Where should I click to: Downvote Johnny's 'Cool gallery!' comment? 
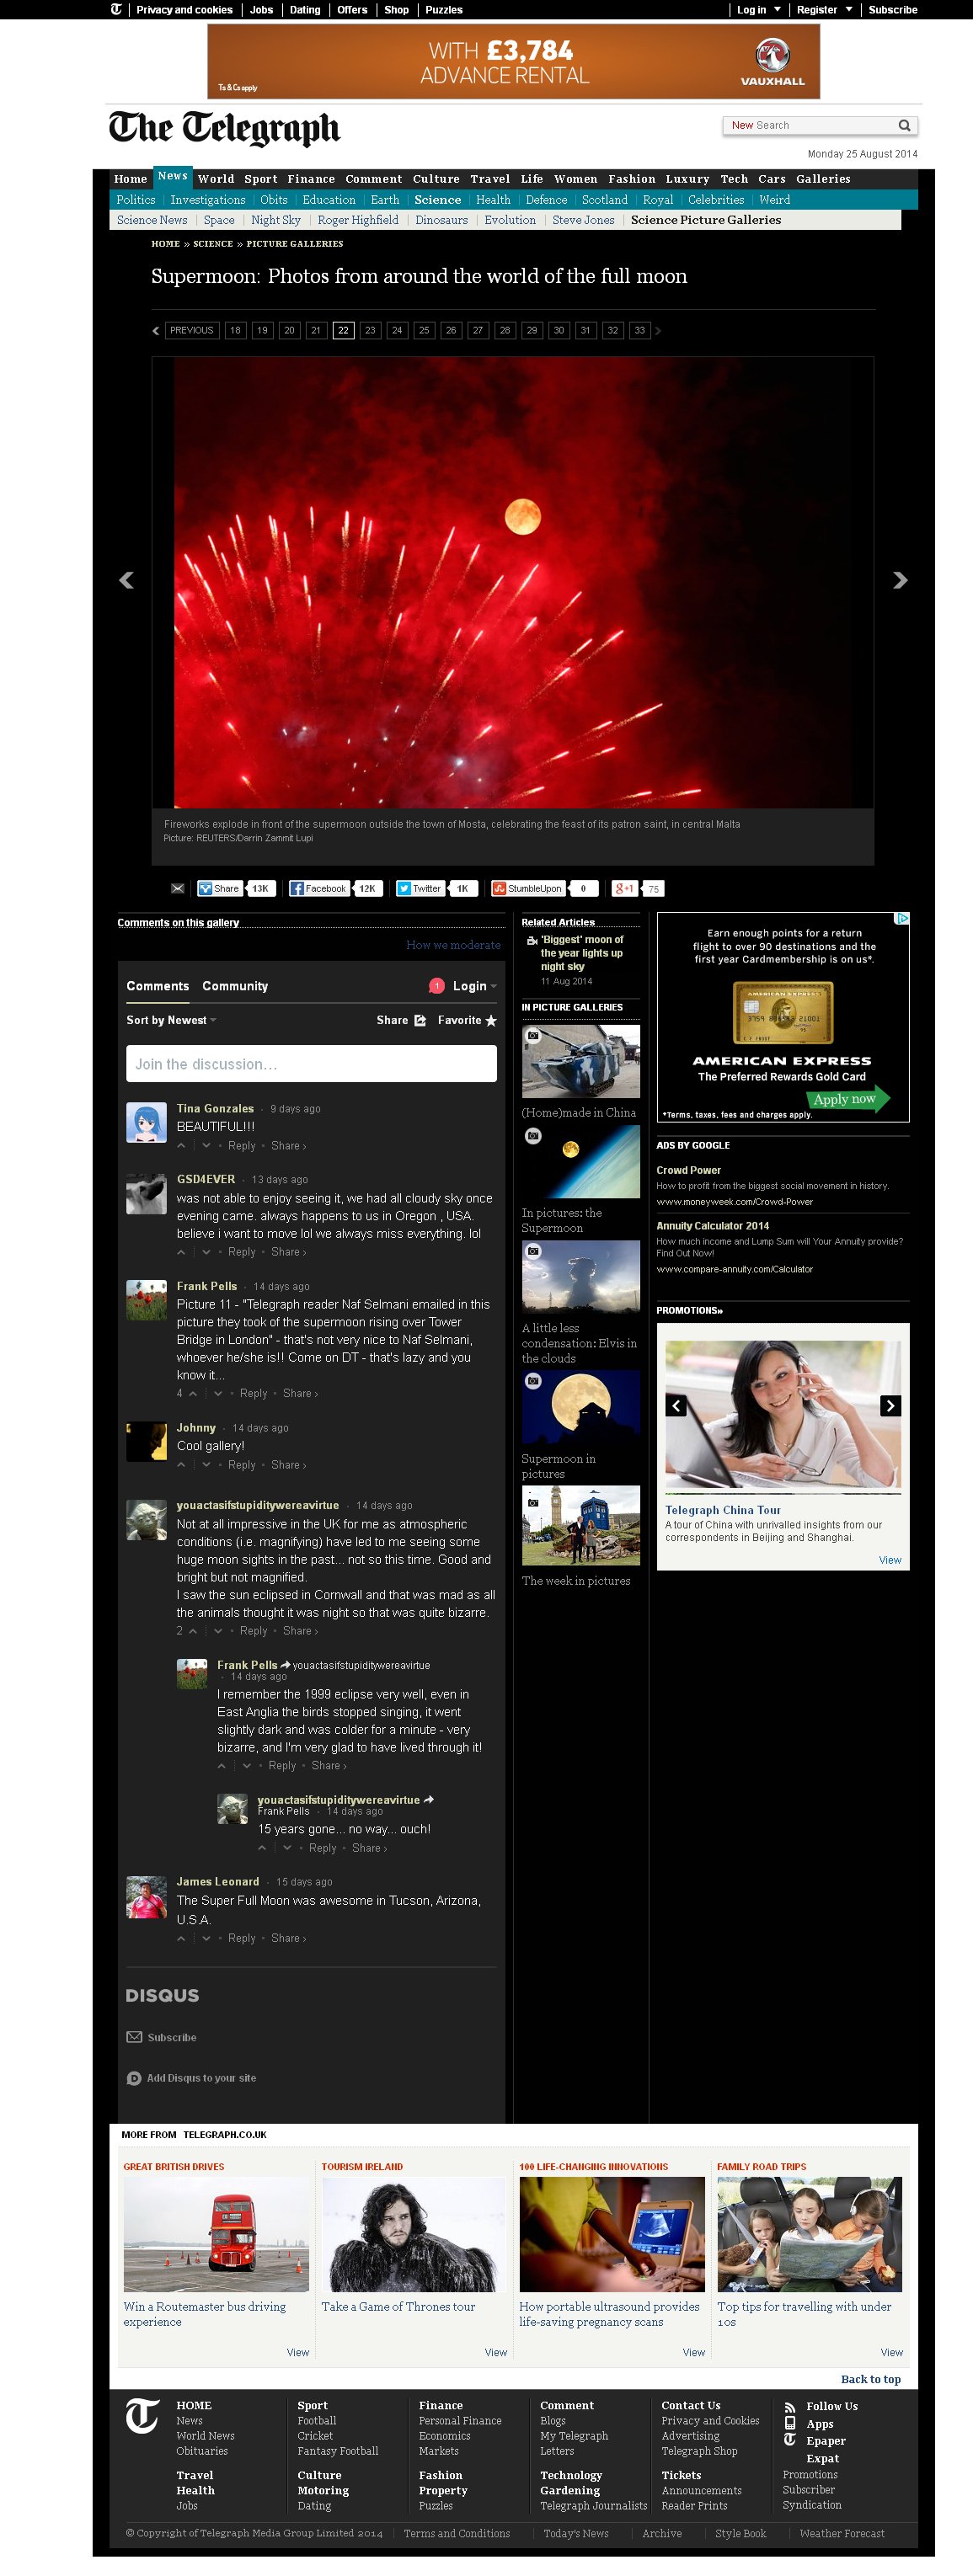(x=207, y=1465)
